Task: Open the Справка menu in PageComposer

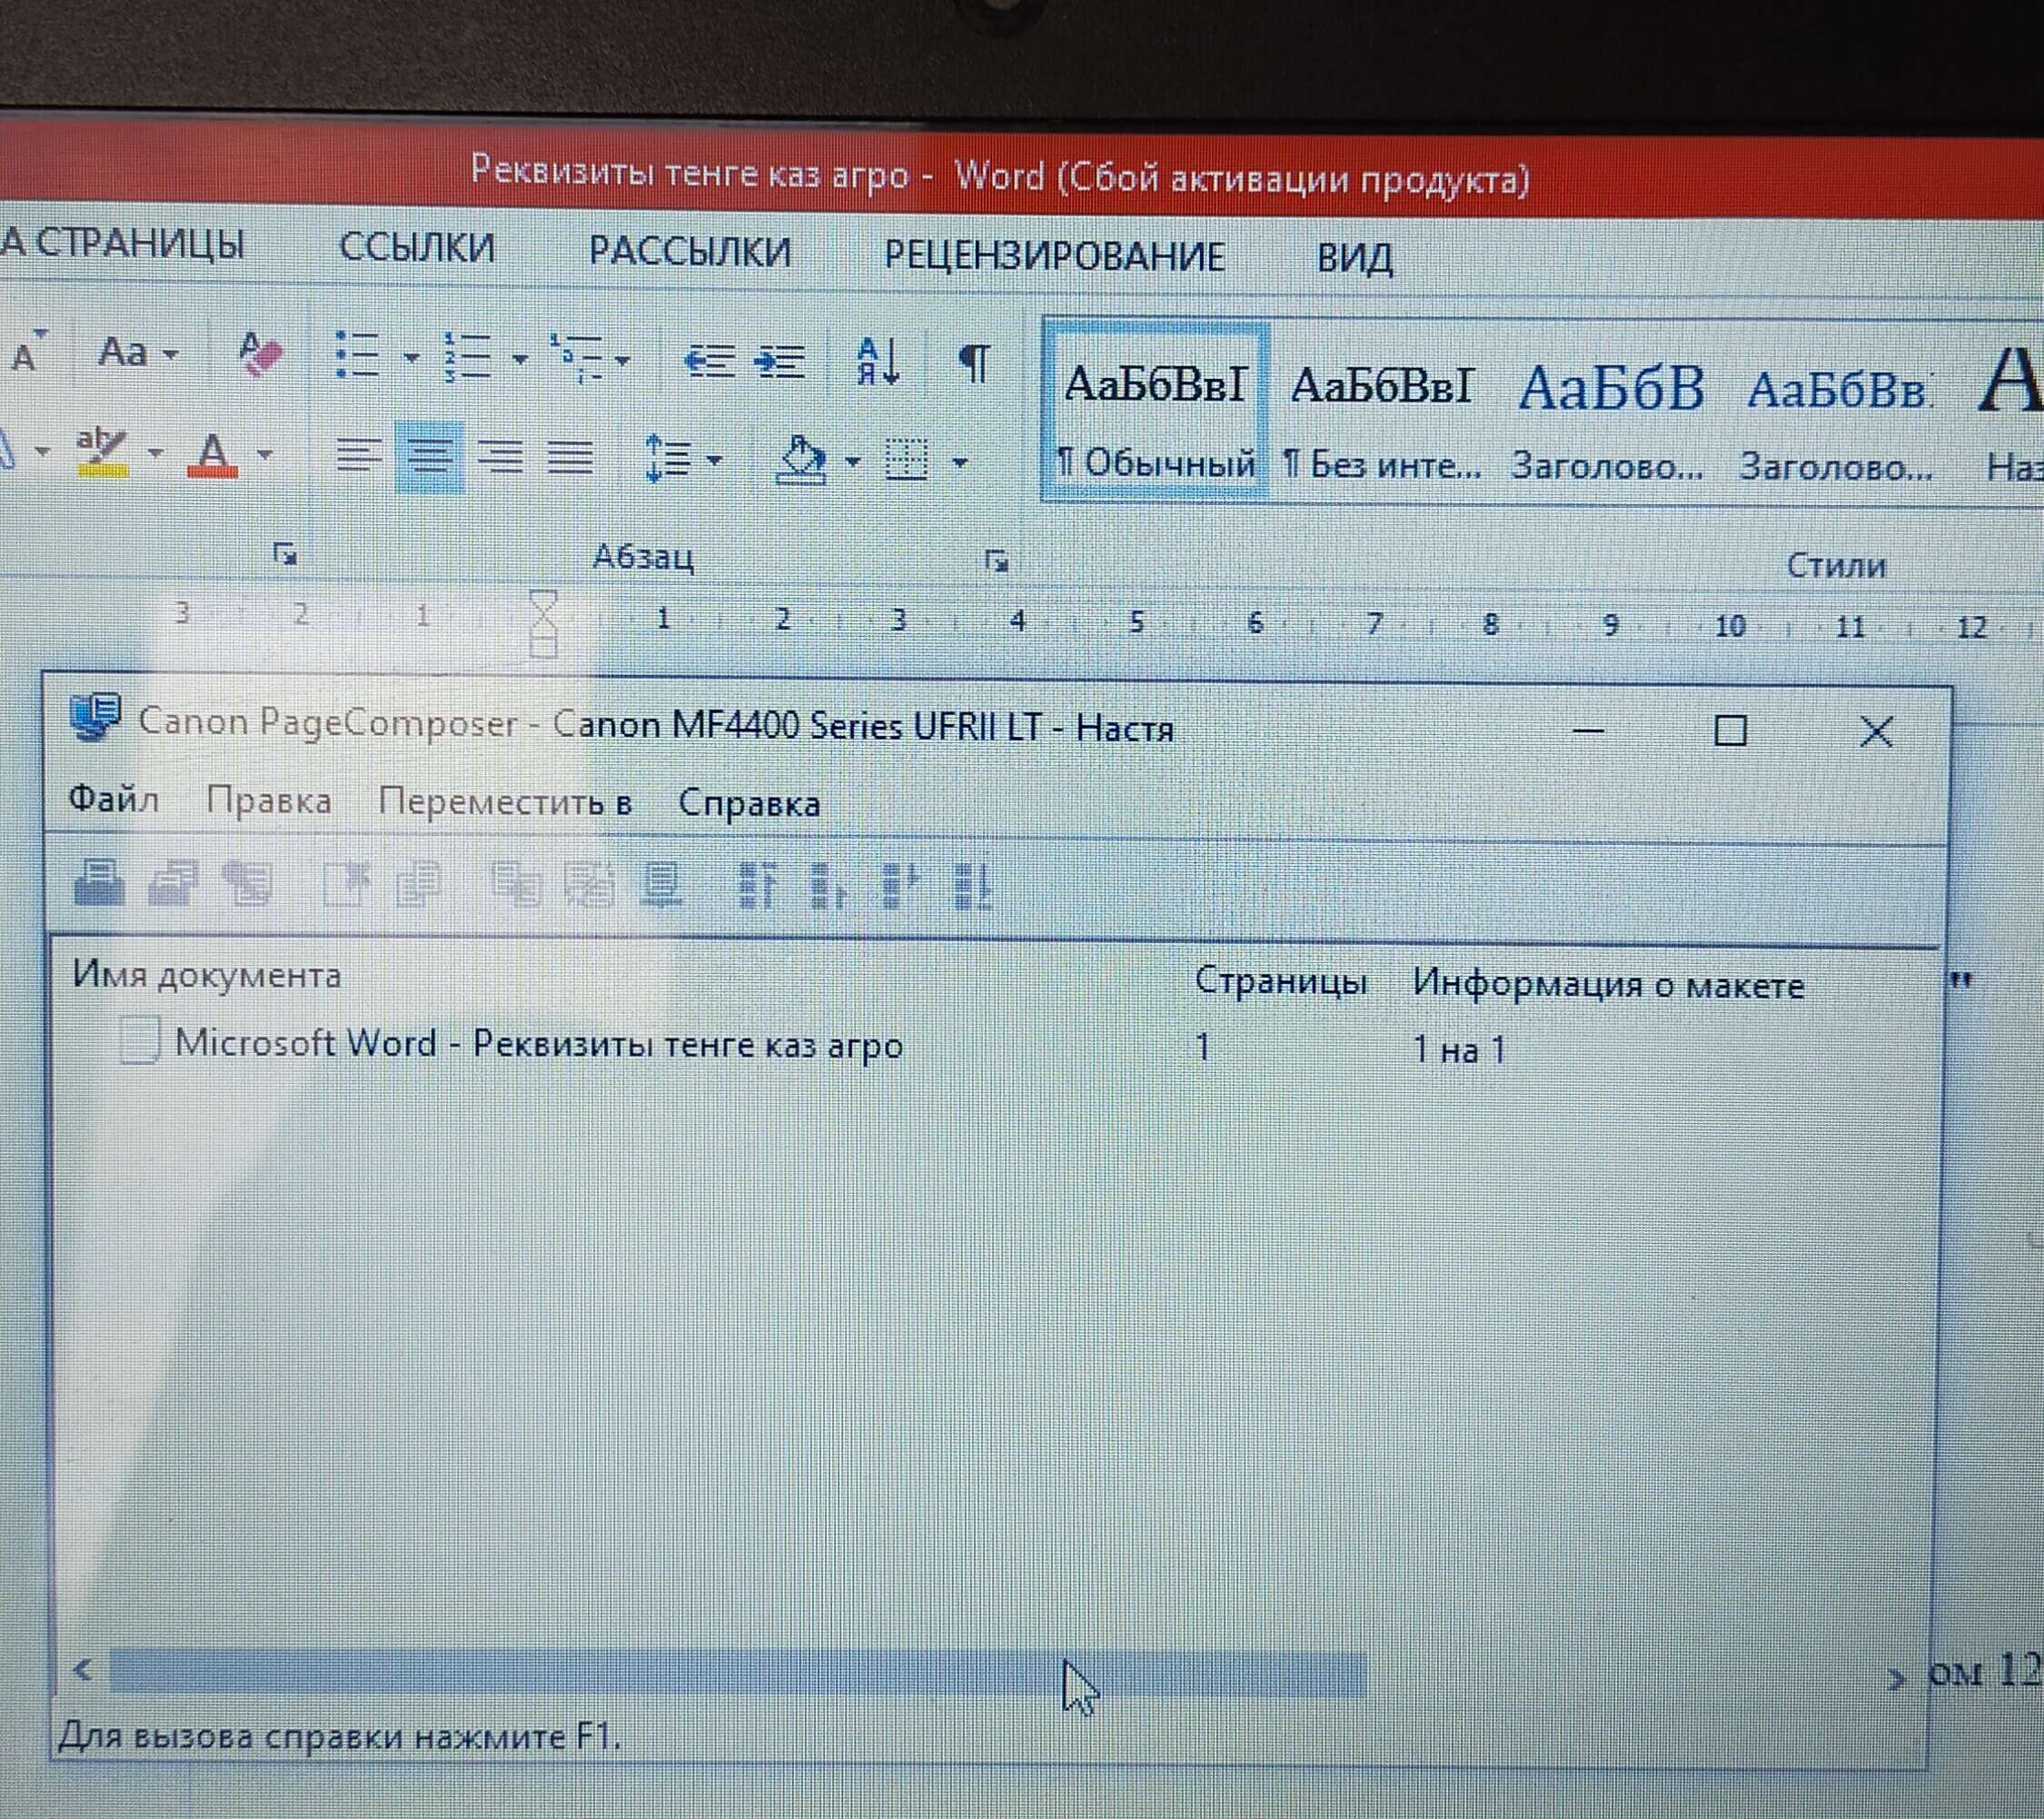Action: pyautogui.click(x=749, y=803)
